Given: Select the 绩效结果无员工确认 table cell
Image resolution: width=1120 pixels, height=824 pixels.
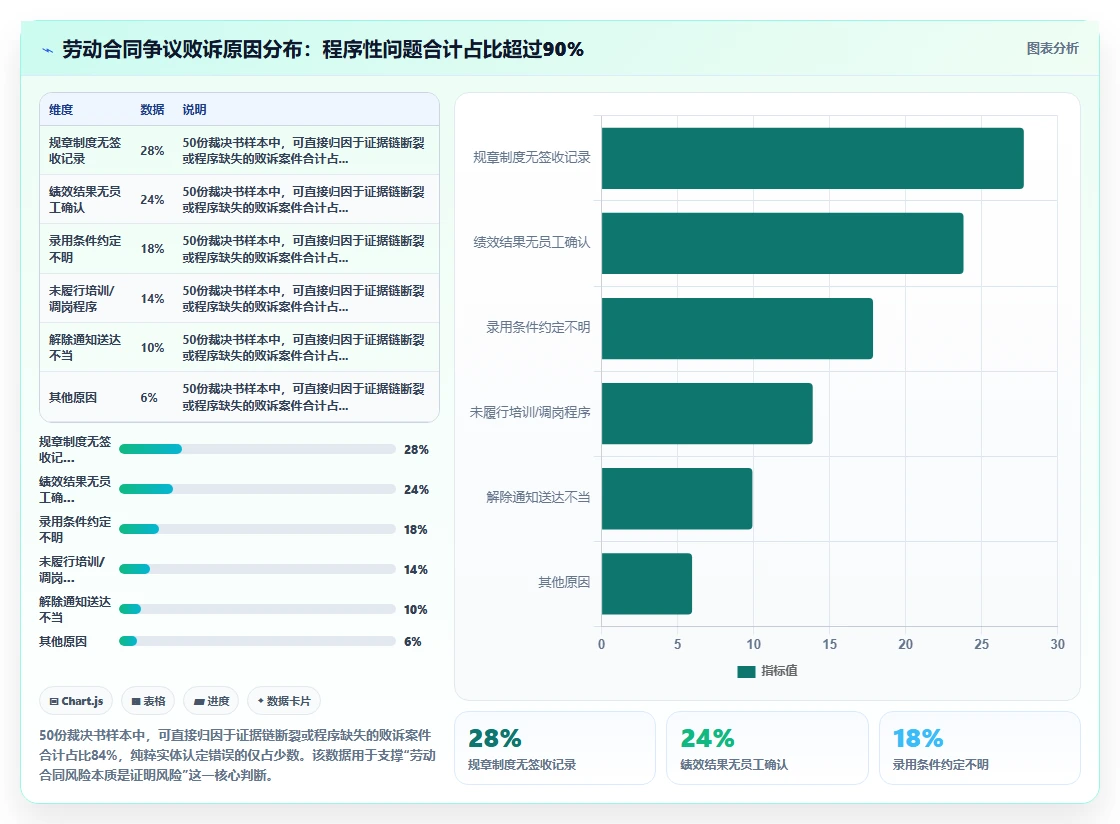Looking at the screenshot, I should [x=85, y=199].
